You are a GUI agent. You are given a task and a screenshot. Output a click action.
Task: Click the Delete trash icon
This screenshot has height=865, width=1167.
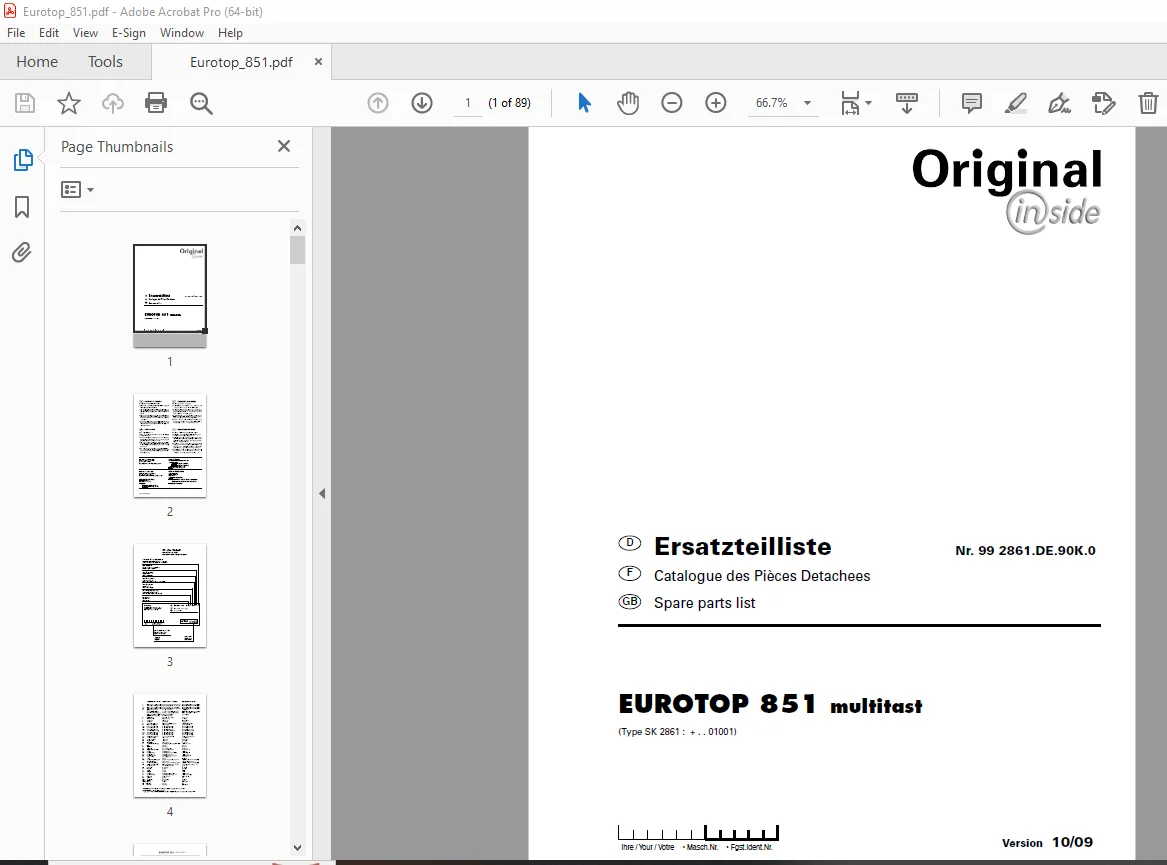(1148, 103)
